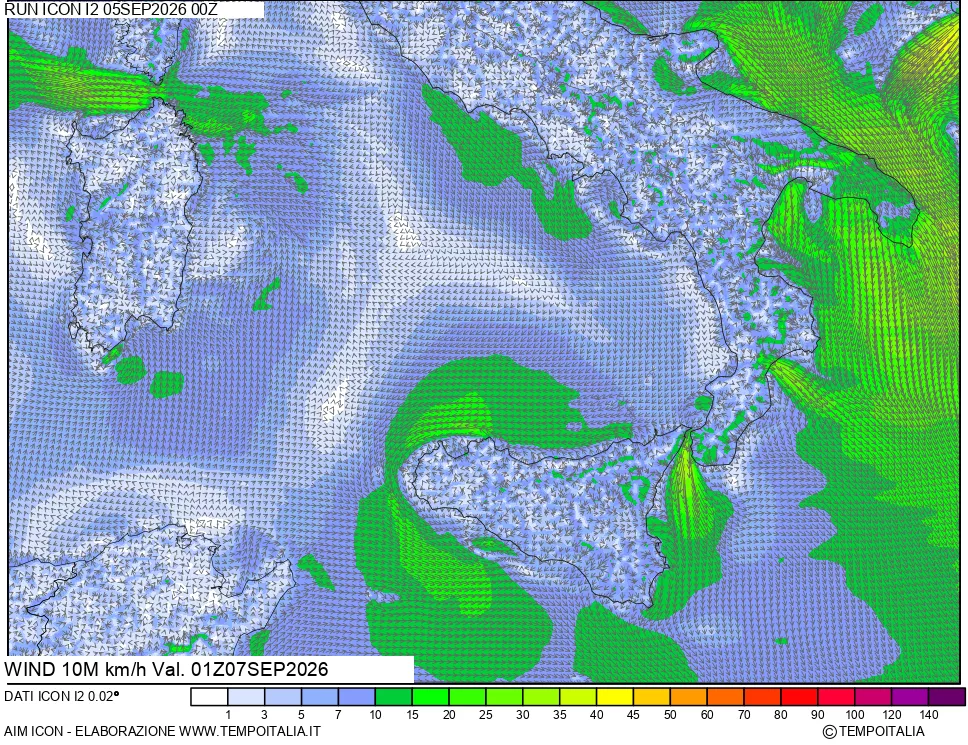Click the 'WIND 10M km/h Val. 01Z07SEP2026' label
The image size is (968, 745).
point(166,669)
